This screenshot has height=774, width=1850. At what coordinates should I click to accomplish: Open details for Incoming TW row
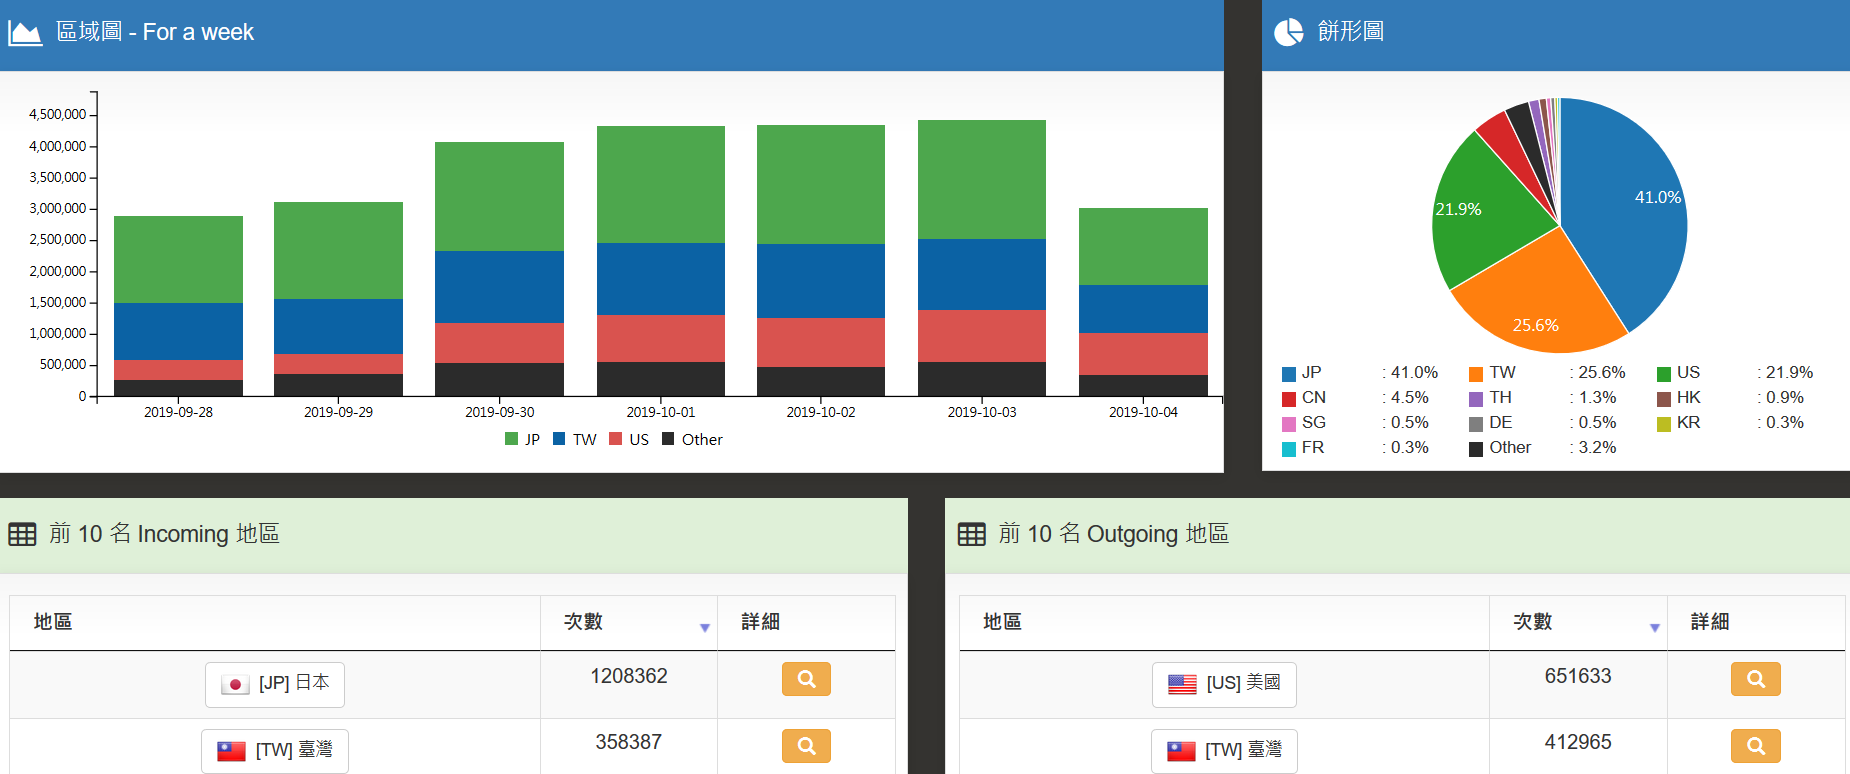pyautogui.click(x=806, y=746)
